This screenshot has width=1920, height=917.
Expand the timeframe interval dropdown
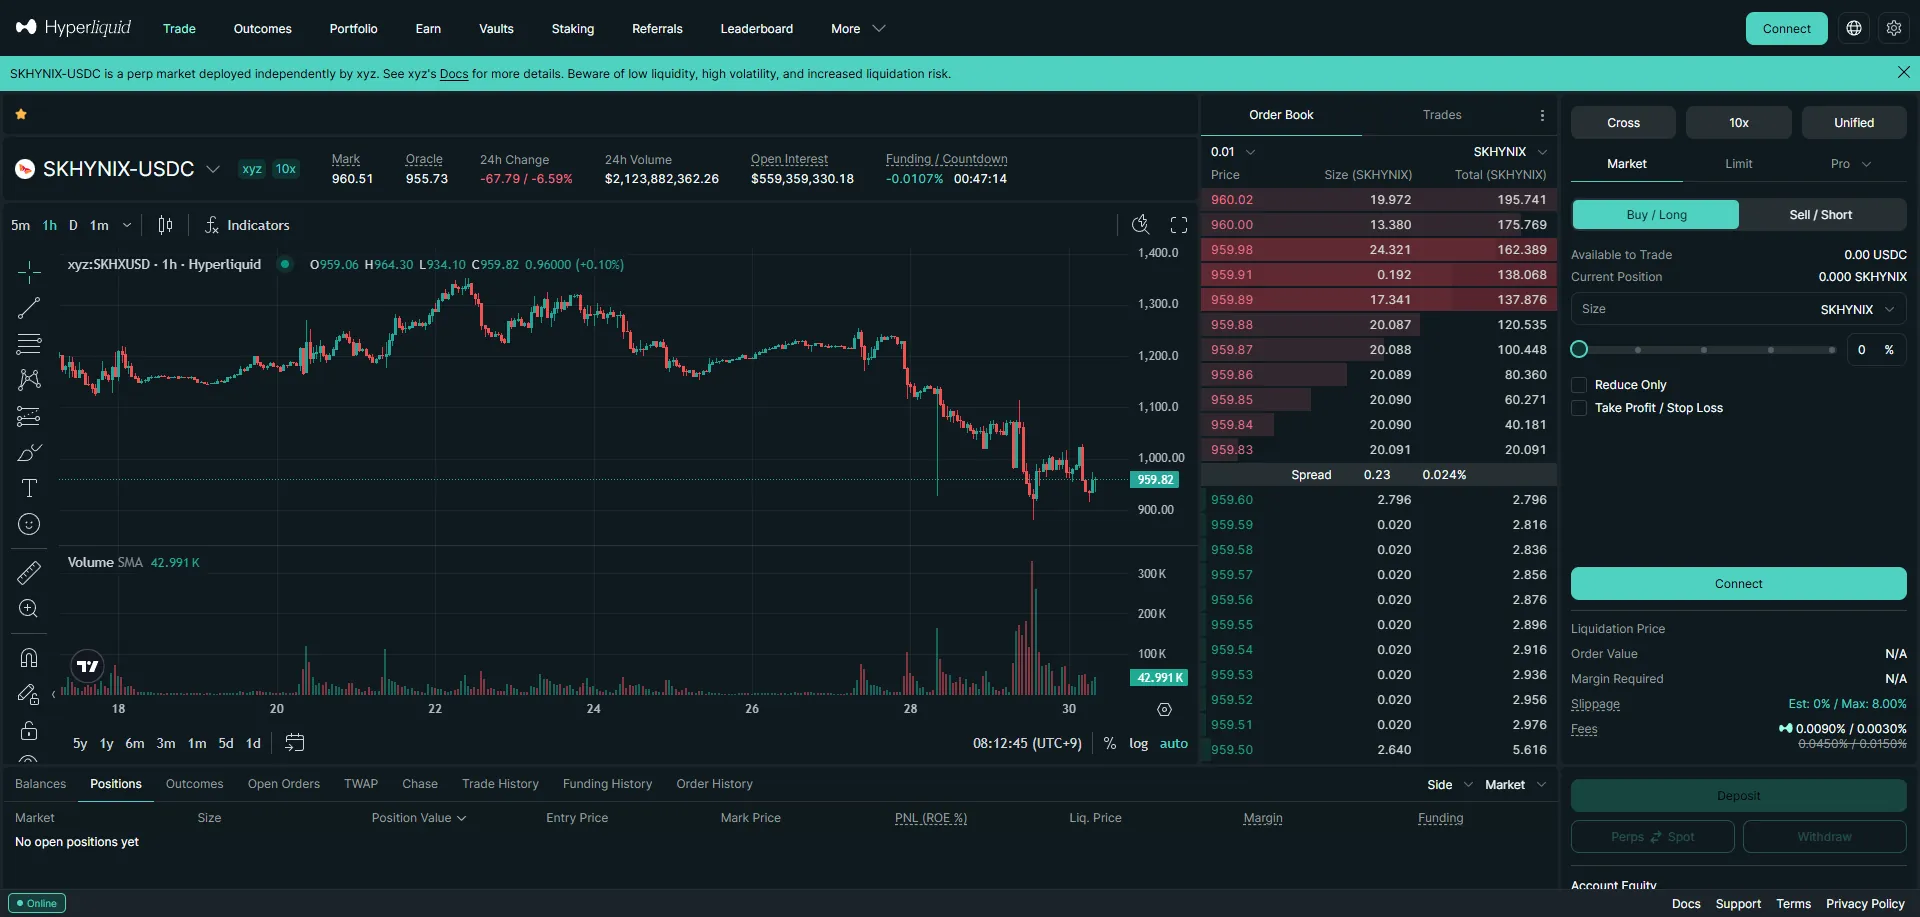127,225
